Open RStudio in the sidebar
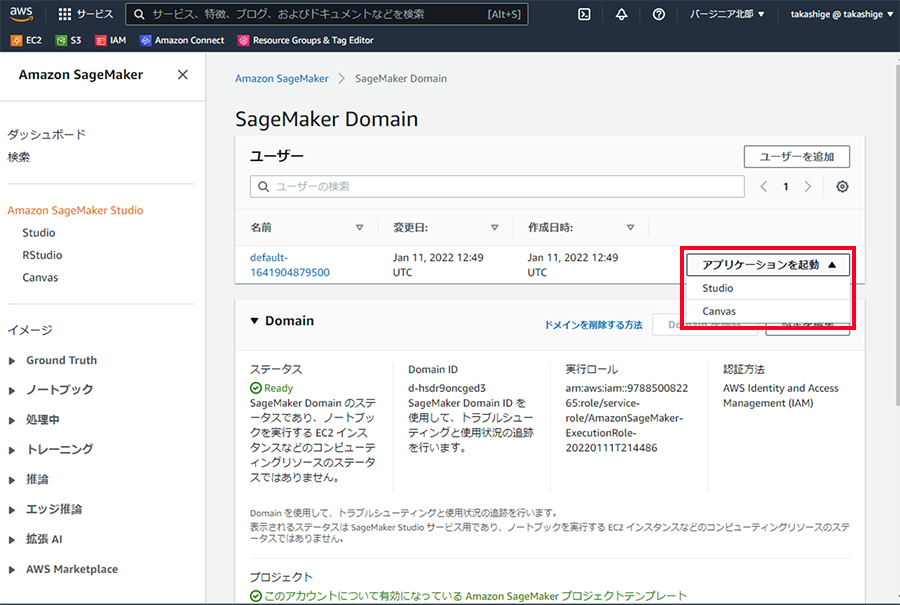Screen dimensions: 900x605 point(42,255)
